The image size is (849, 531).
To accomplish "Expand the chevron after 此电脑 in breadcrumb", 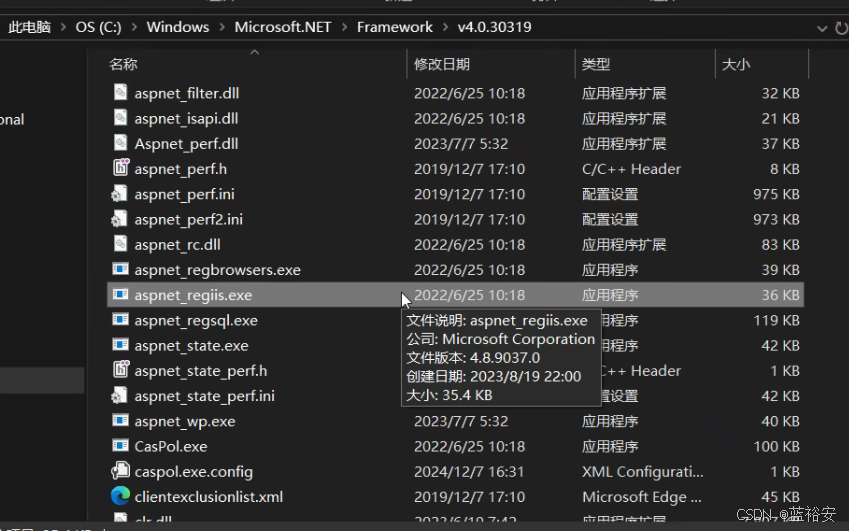I will click(x=63, y=27).
